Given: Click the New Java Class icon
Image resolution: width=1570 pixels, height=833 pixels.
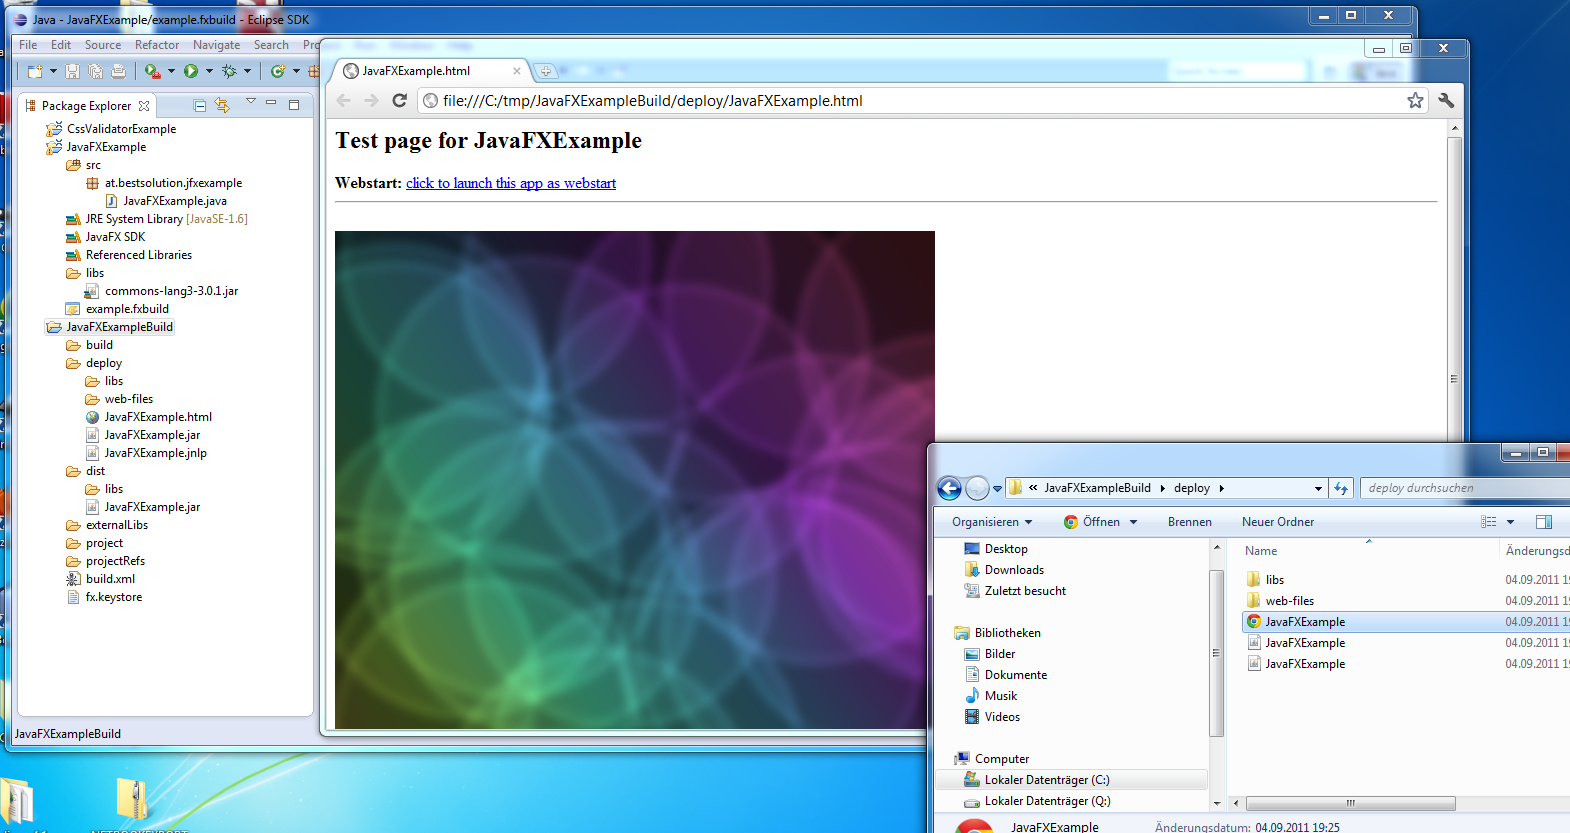Looking at the screenshot, I should 278,71.
